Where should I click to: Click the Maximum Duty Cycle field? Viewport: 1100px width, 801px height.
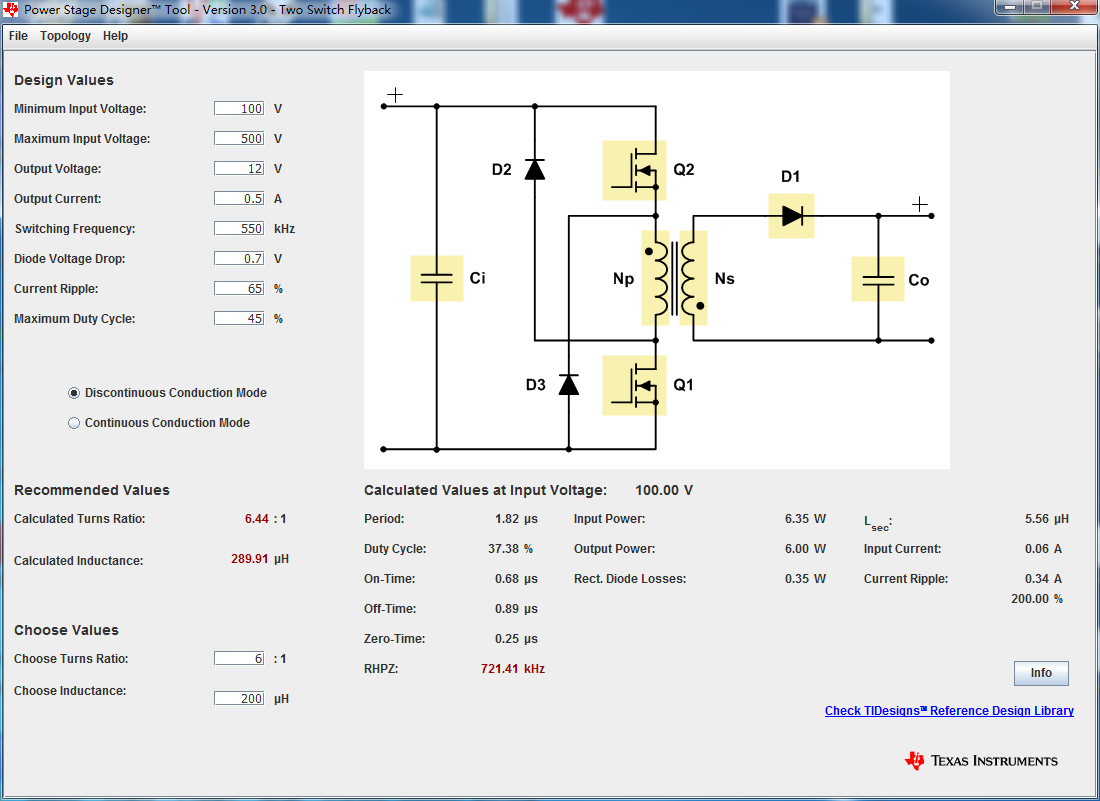tap(239, 318)
